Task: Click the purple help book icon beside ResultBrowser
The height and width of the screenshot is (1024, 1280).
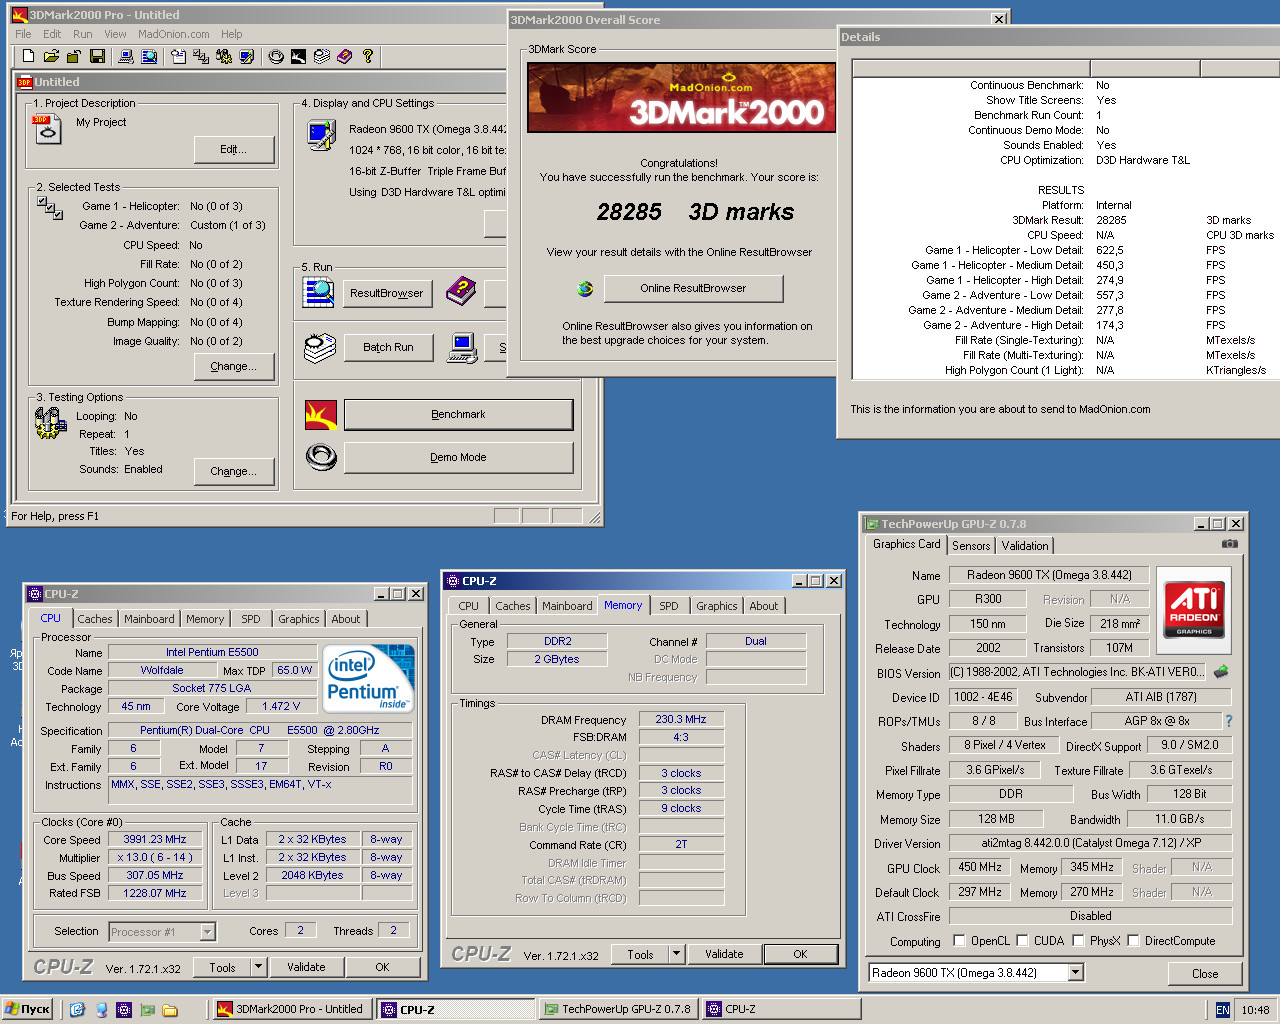Action: point(461,292)
